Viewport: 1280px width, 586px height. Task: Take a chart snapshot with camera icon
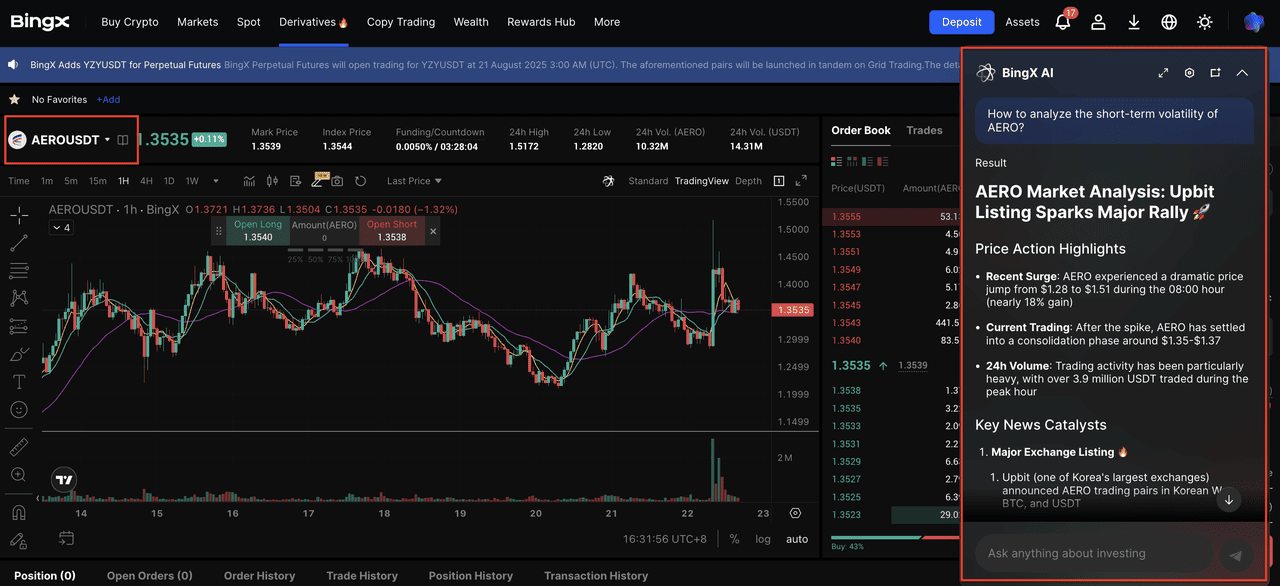pos(337,181)
